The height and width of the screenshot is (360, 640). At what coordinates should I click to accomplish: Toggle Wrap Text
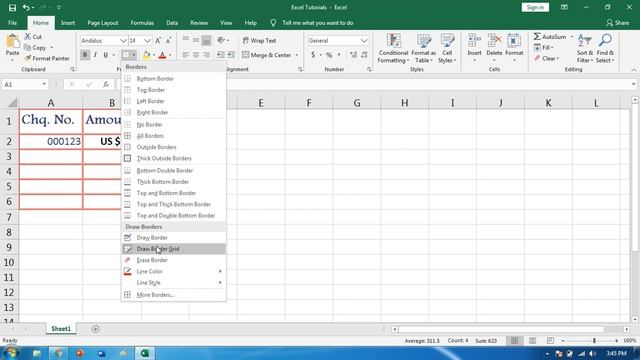pyautogui.click(x=260, y=40)
